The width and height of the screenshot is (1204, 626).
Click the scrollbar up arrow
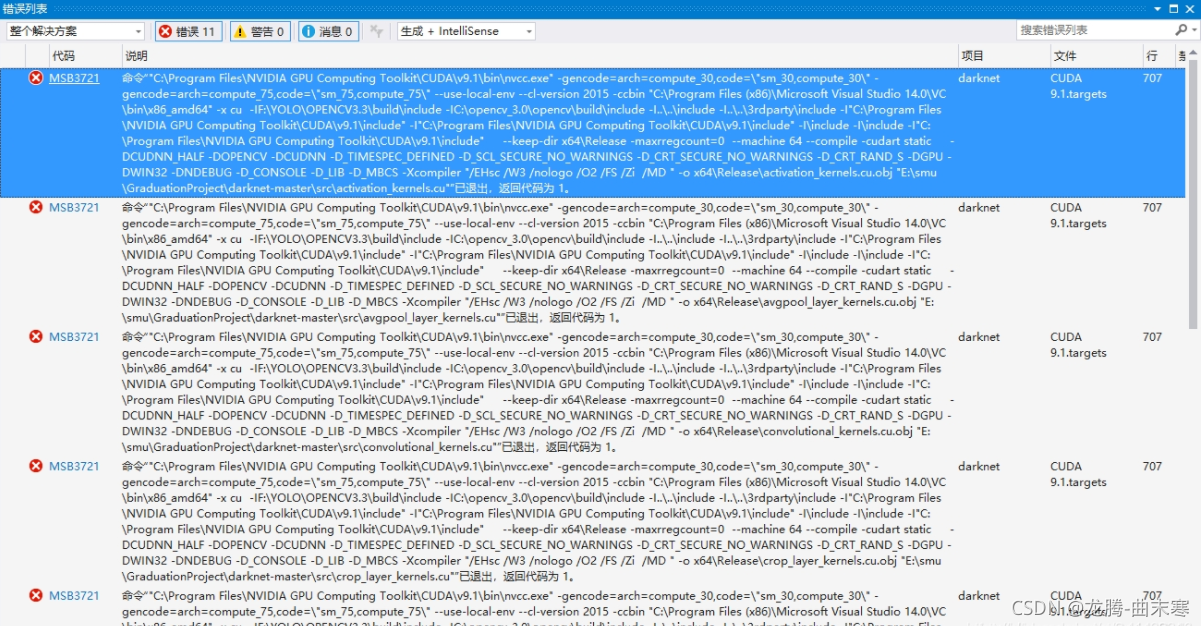(x=1193, y=53)
